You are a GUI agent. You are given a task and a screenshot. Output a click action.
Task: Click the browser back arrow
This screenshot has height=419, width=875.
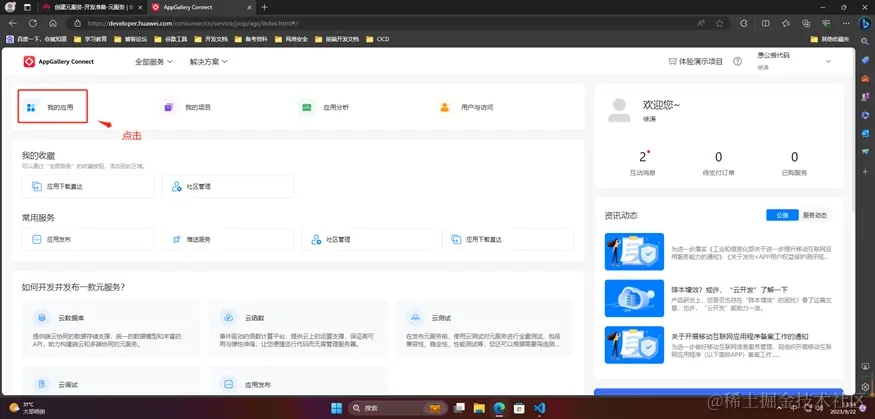click(x=12, y=23)
